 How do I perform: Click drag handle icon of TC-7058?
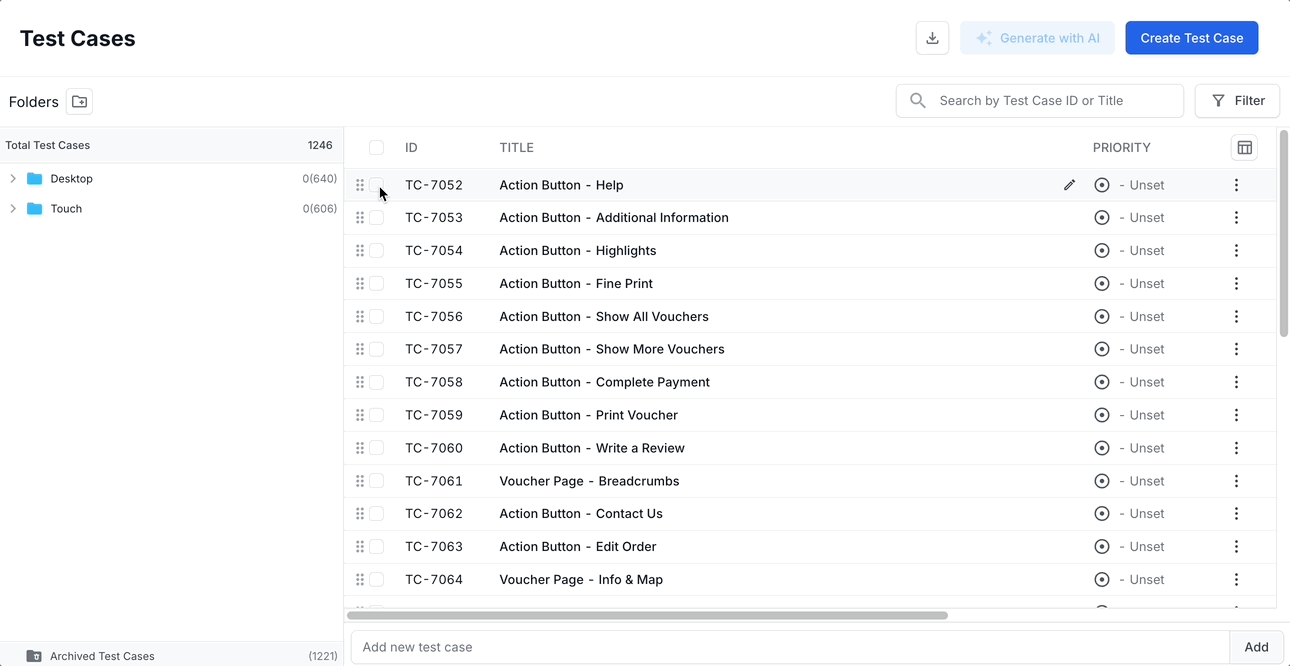click(x=360, y=382)
